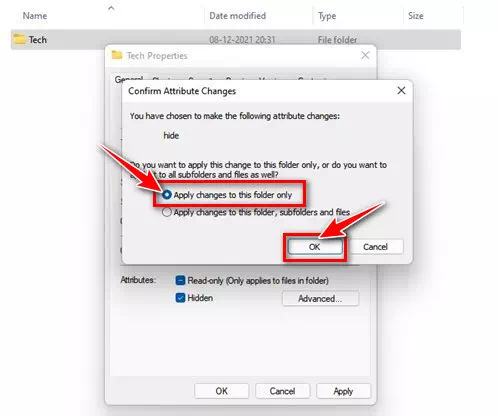
Task: Click OK at bottom of Tech Properties
Action: (x=222, y=391)
